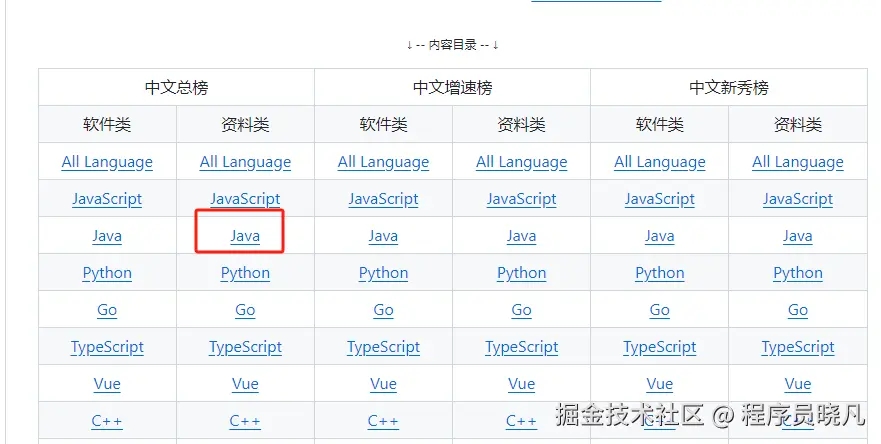Image resolution: width=881 pixels, height=444 pixels.
Task: Jump to Go list under 中文总榜 软件类
Action: point(107,310)
